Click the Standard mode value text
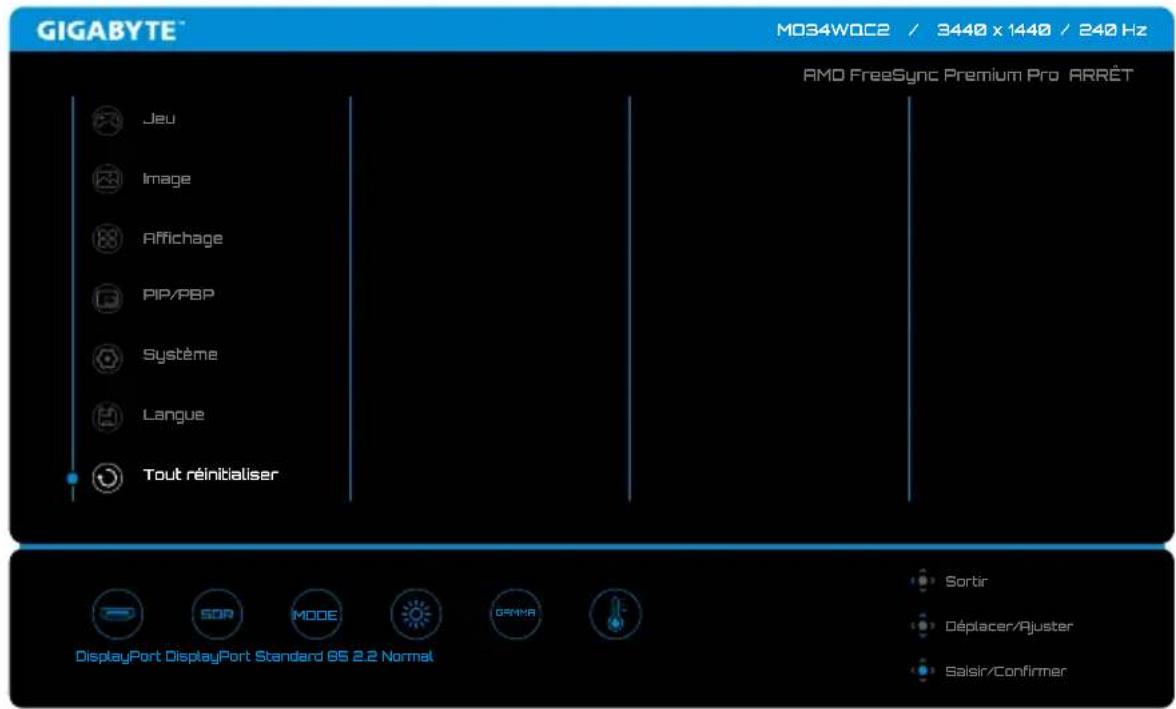1176x709 pixels. click(289, 656)
